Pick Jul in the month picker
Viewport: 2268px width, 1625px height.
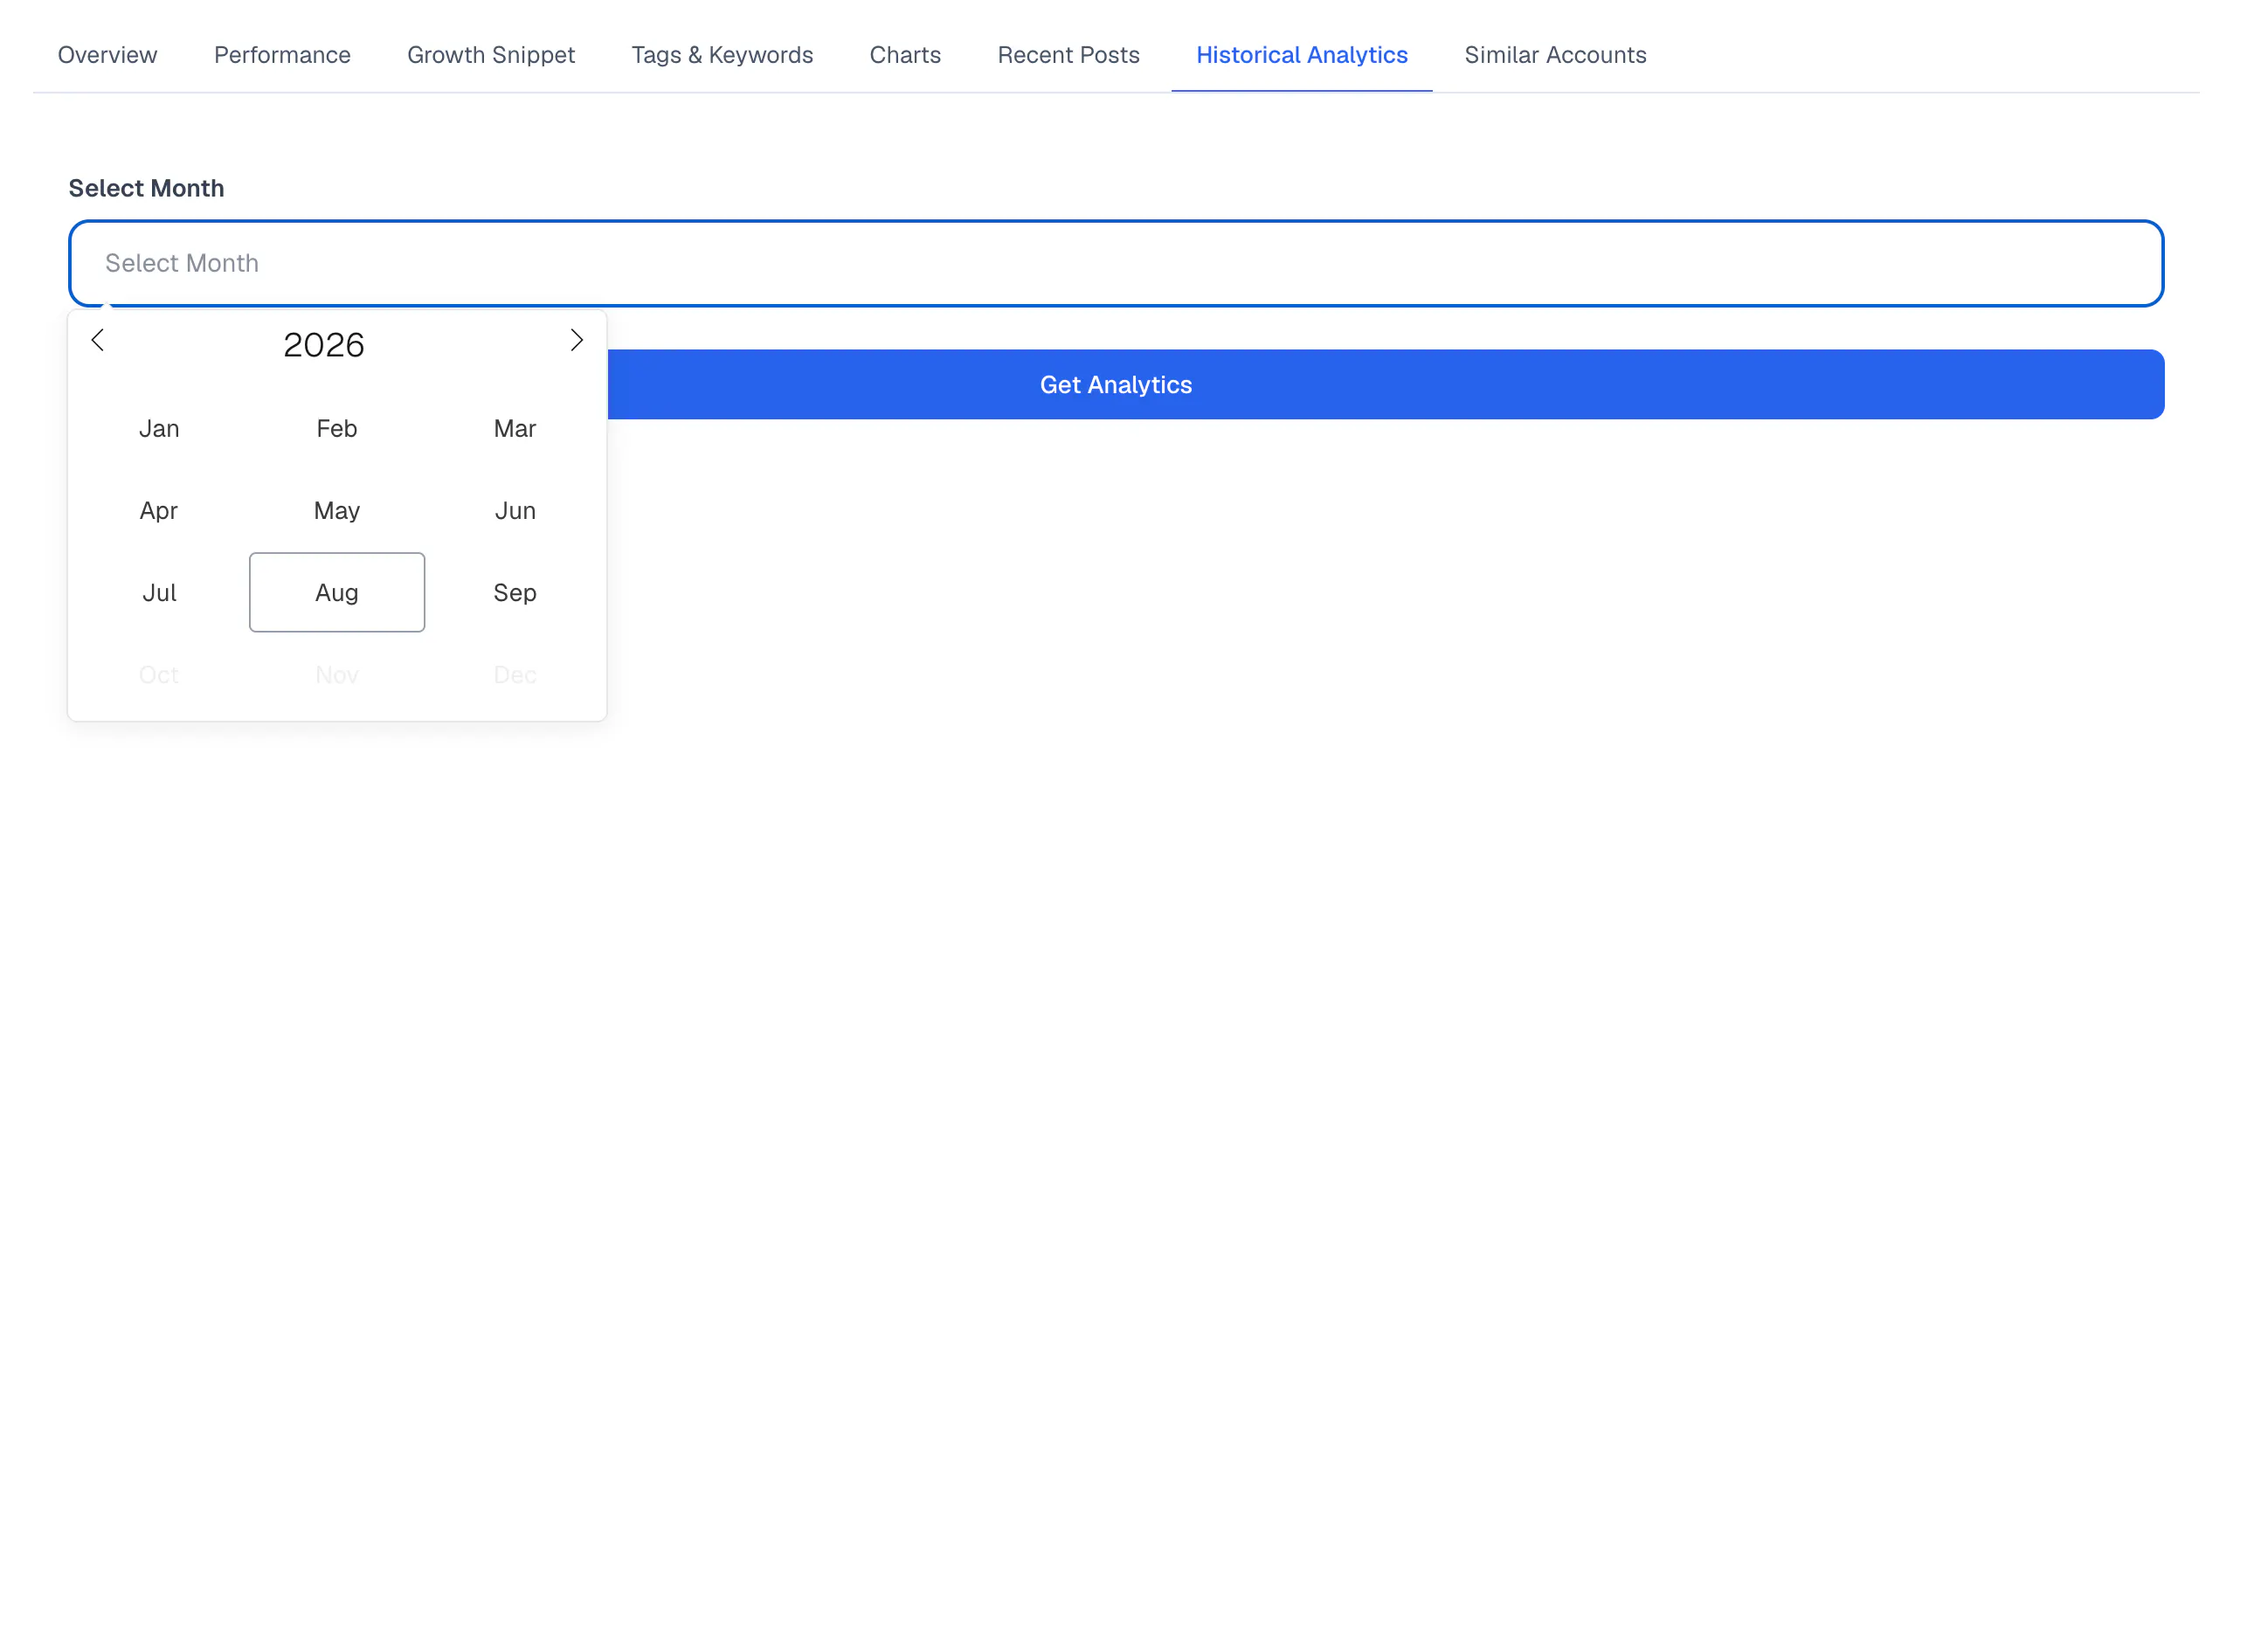tap(159, 593)
